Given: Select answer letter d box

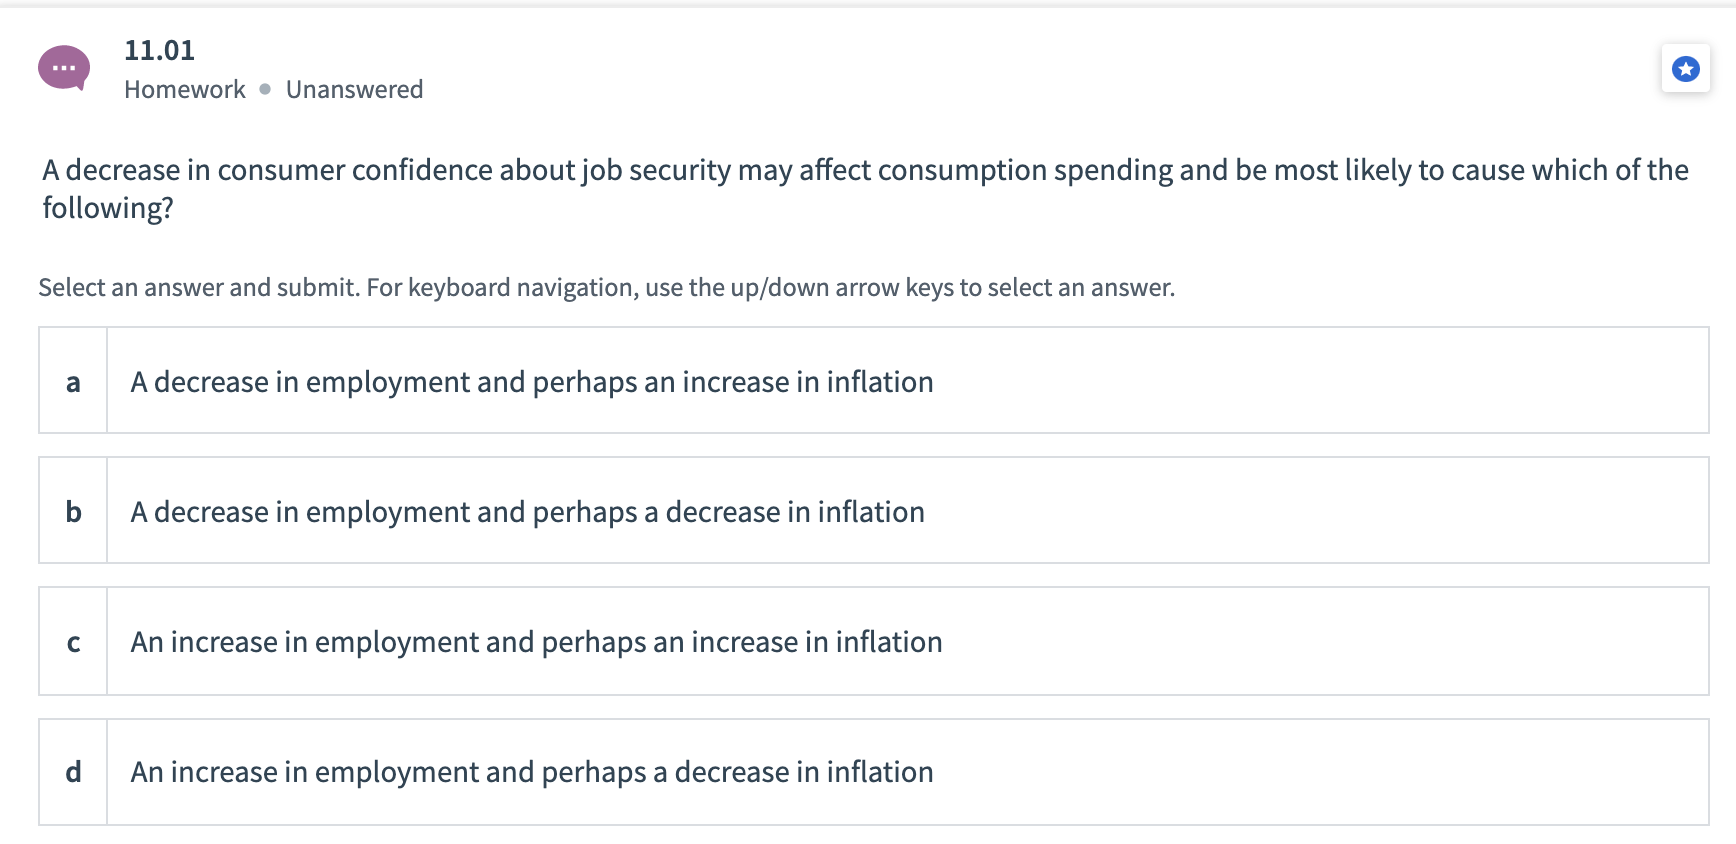Looking at the screenshot, I should [x=73, y=772].
